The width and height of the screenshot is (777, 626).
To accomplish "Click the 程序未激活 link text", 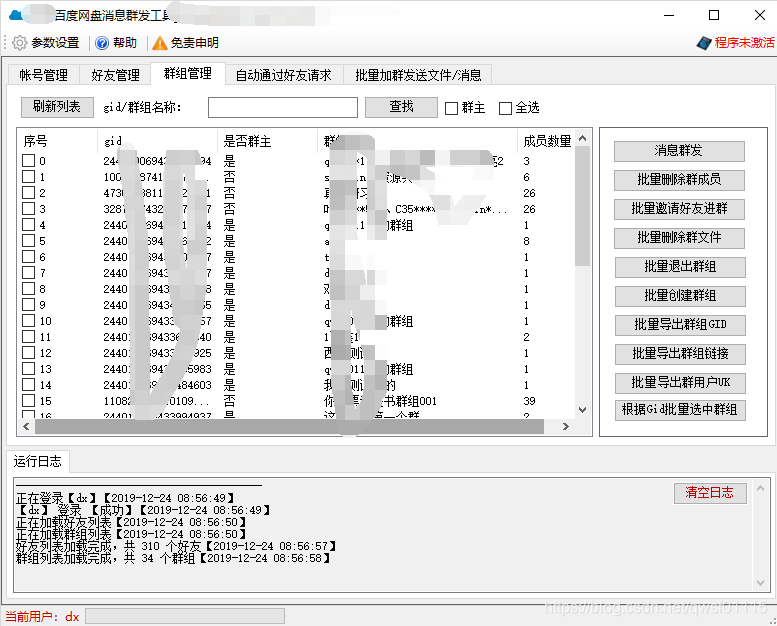I will coord(745,43).
